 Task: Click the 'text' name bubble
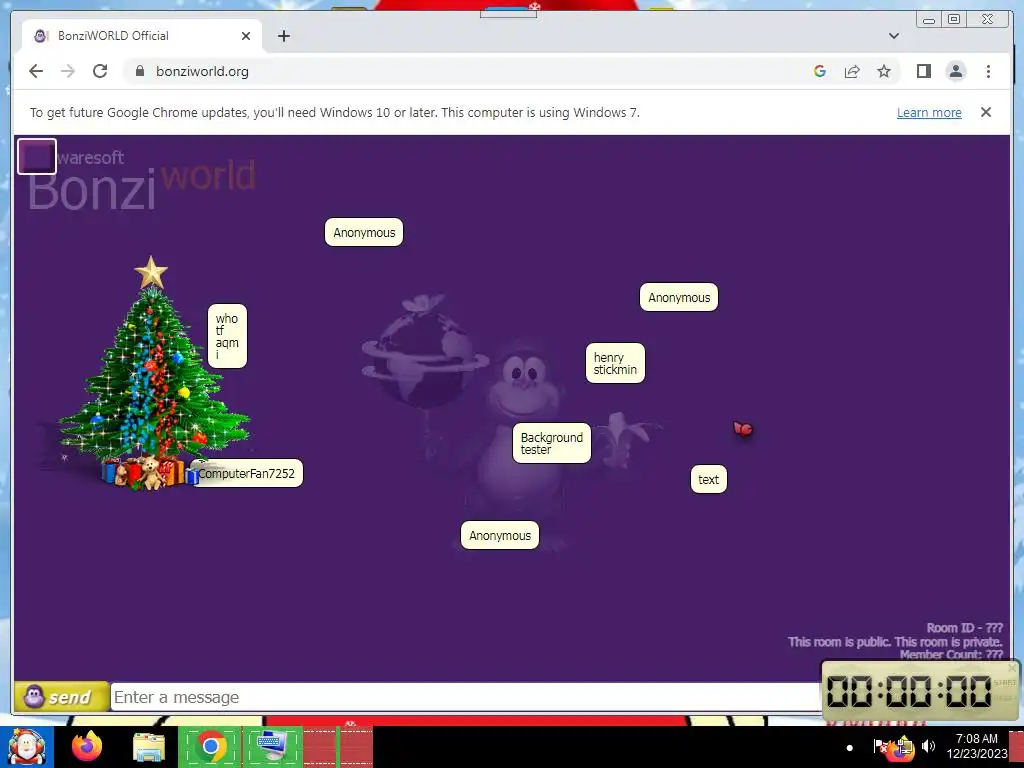click(709, 479)
